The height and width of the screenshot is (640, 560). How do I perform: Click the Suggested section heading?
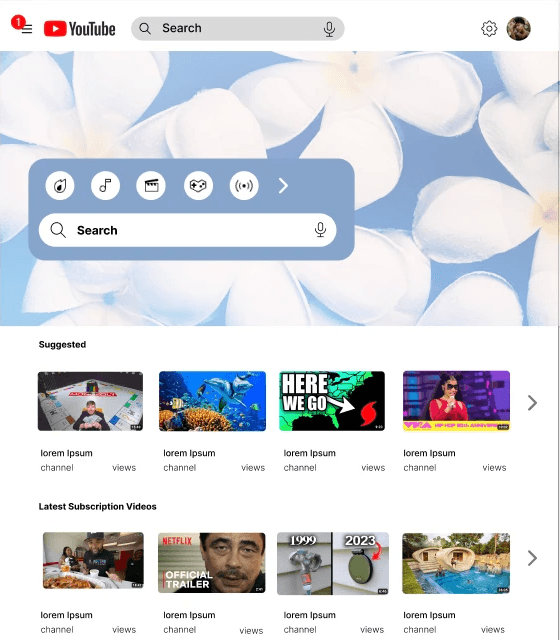[x=62, y=344]
